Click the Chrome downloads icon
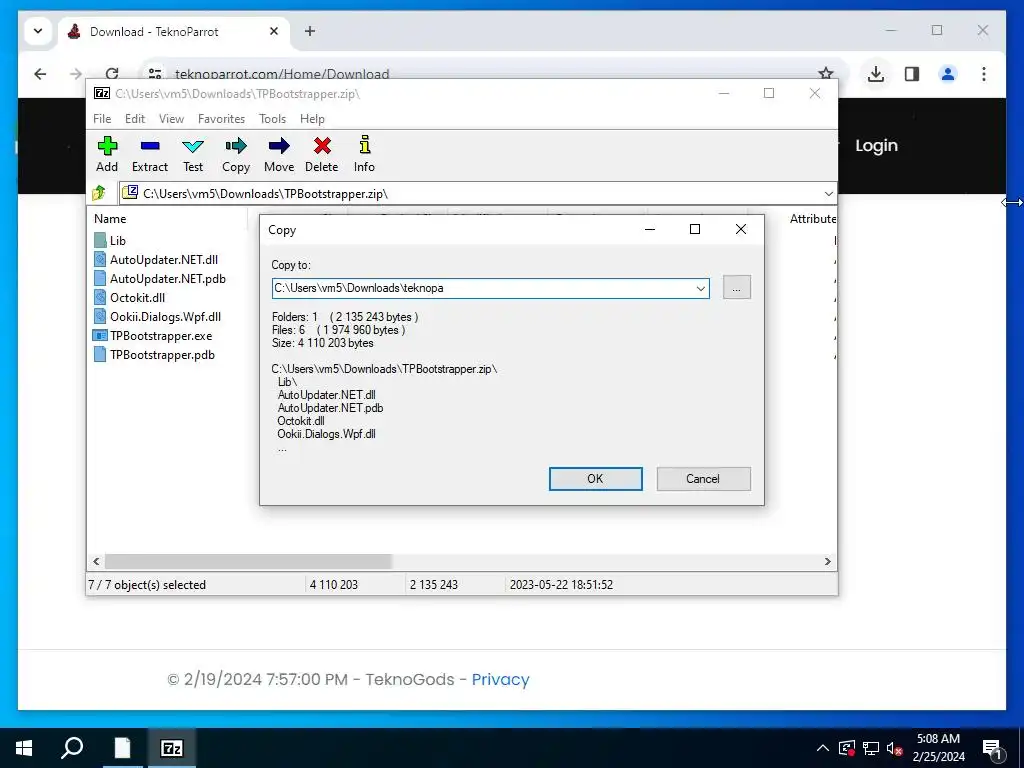This screenshot has width=1024, height=768. [x=876, y=74]
